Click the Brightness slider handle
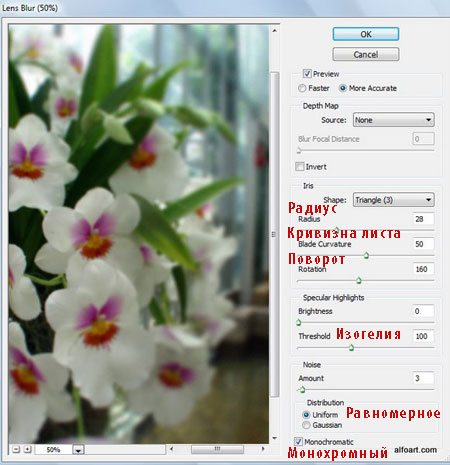Image resolution: width=450 pixels, height=465 pixels. [299, 322]
